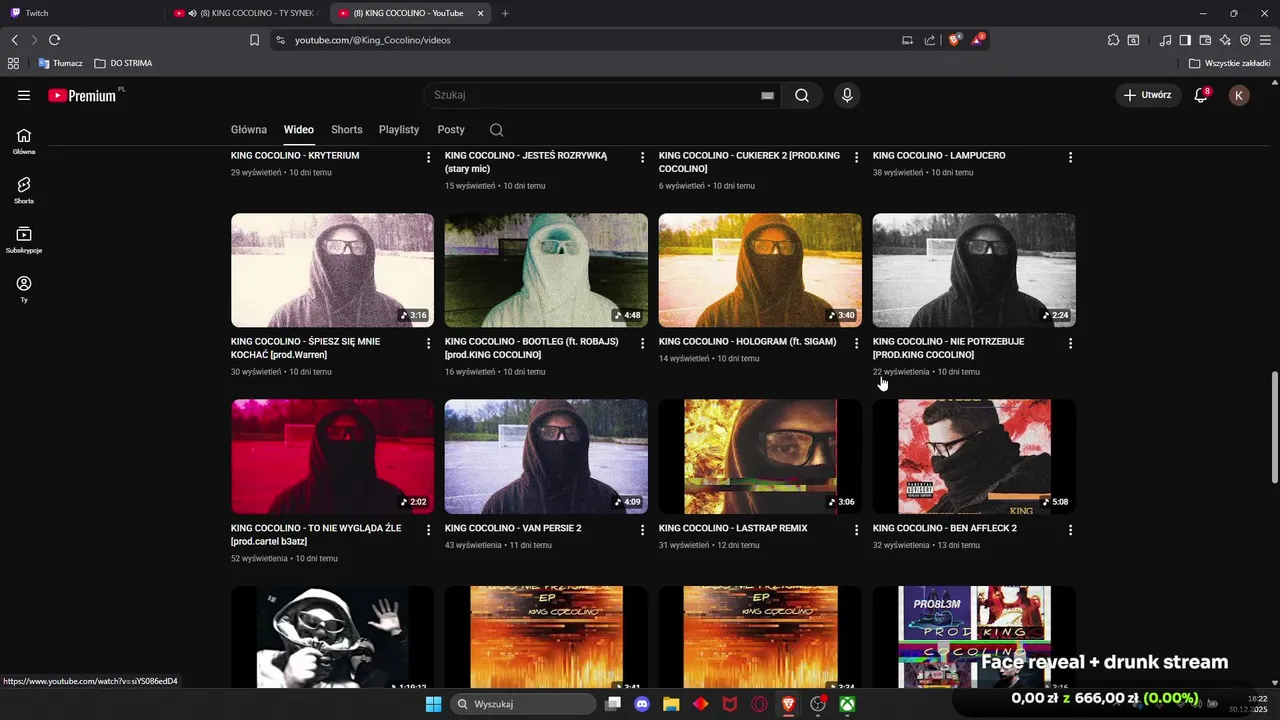The image size is (1280, 720).
Task: Switch to KING COCOLINO - TY SYNEK browser tab
Action: coord(246,13)
